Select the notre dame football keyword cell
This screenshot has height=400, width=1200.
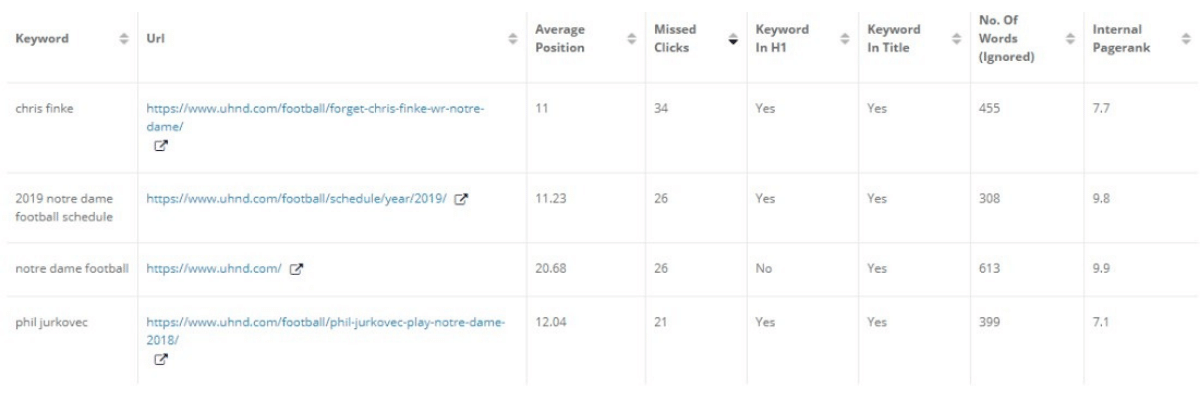coord(71,268)
